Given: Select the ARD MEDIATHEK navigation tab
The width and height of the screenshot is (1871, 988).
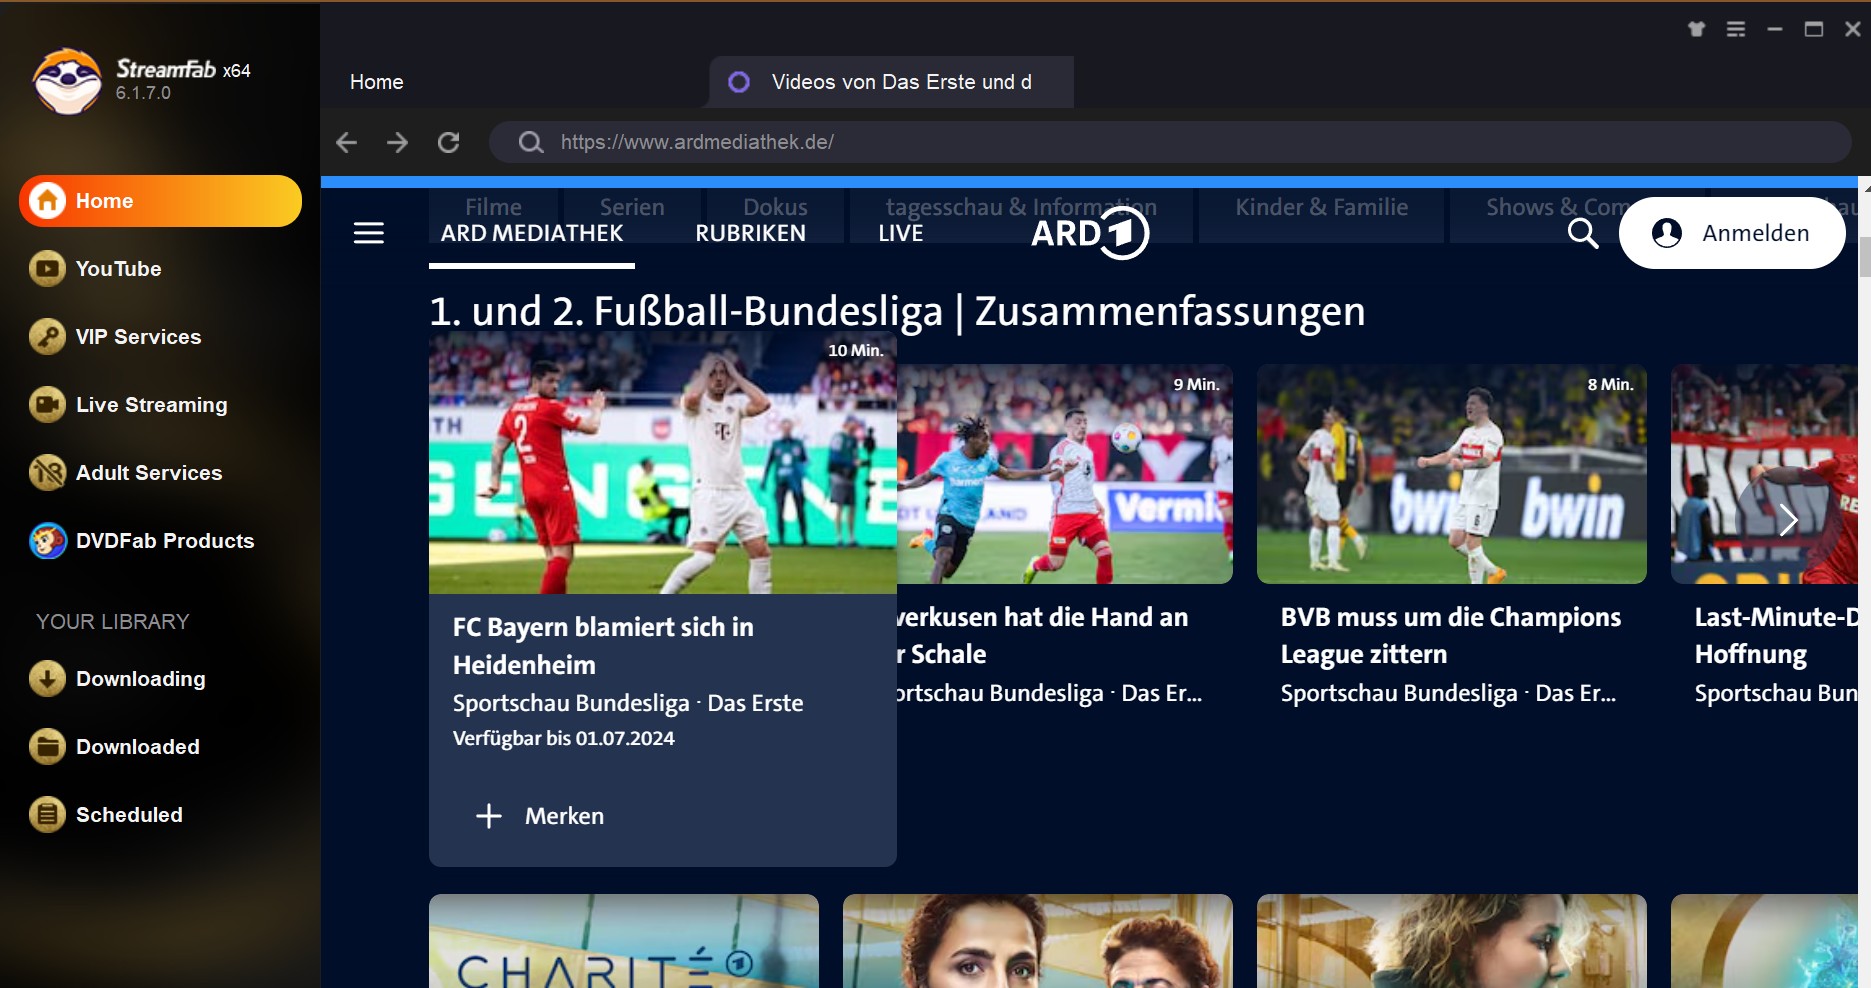Looking at the screenshot, I should pos(532,233).
